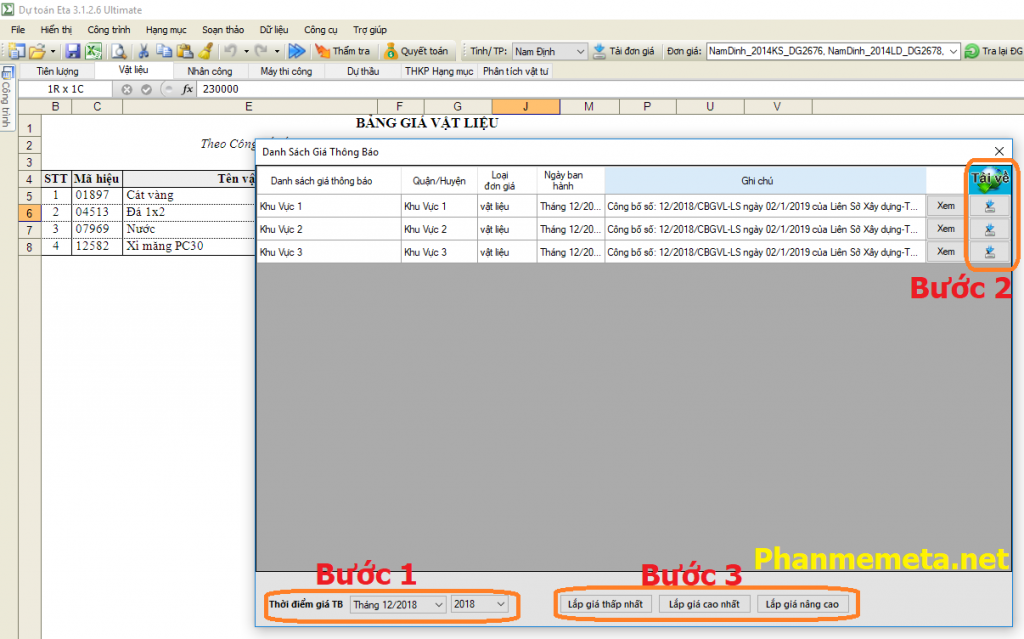Screen dimensions: 1024x639
Task: Open the Công trình menu
Action: (108, 30)
